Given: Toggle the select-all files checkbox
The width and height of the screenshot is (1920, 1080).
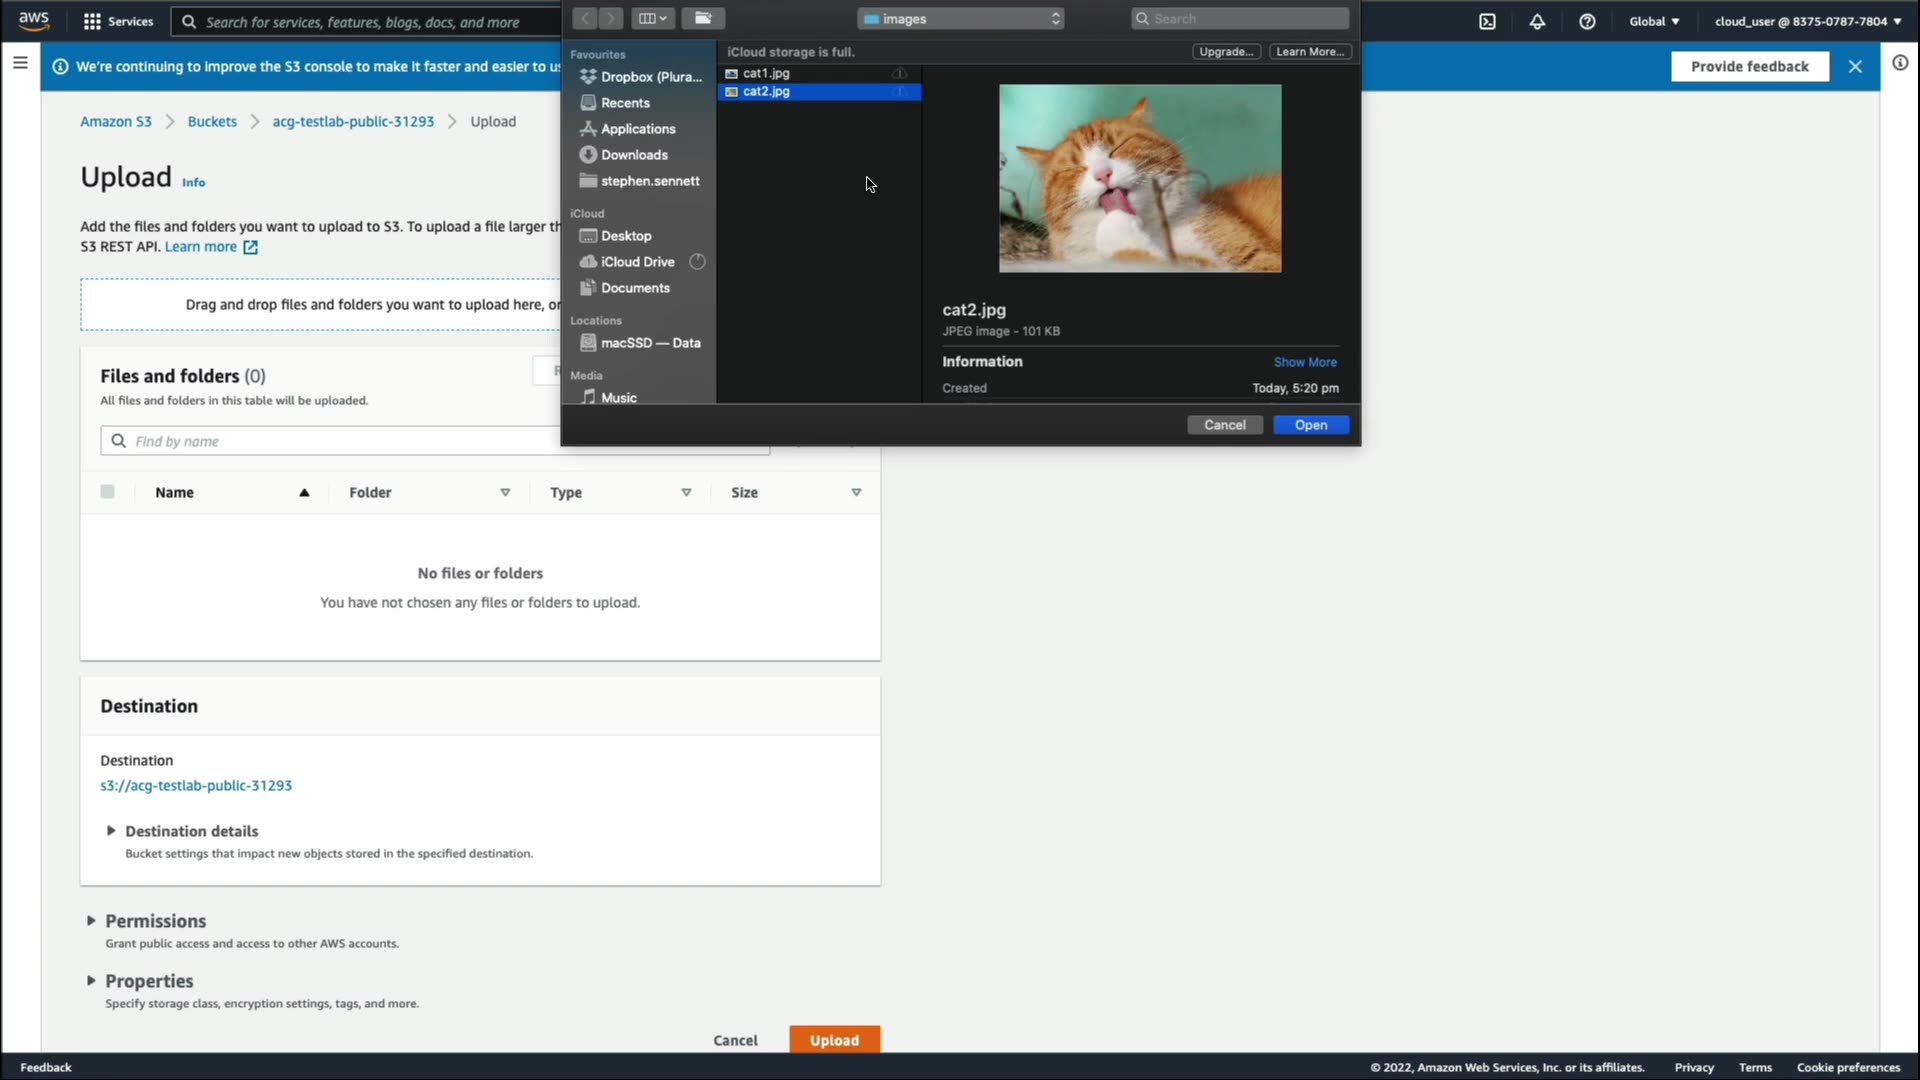Looking at the screenshot, I should (107, 492).
